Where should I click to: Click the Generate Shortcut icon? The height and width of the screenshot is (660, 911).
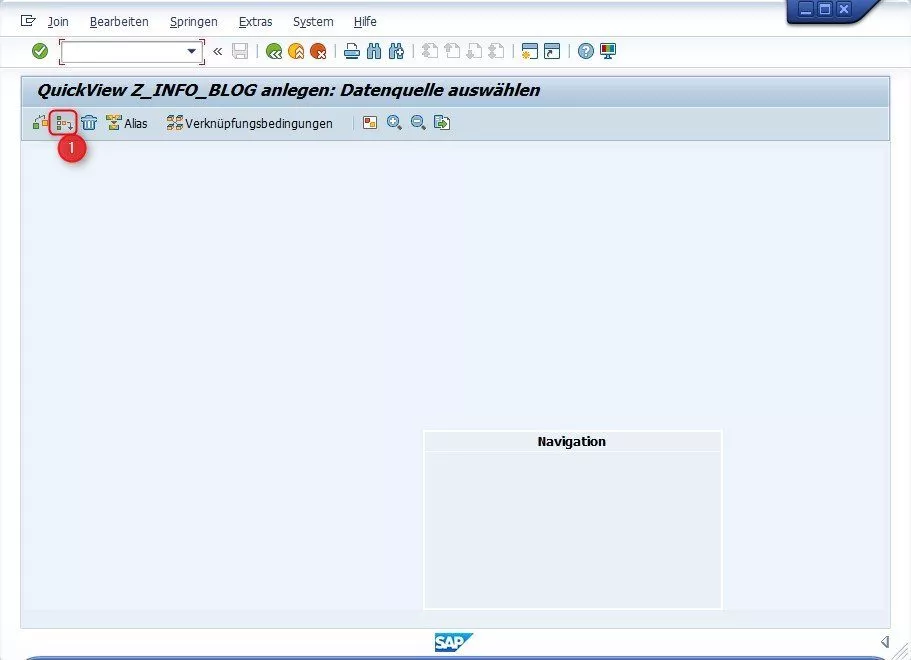[552, 51]
